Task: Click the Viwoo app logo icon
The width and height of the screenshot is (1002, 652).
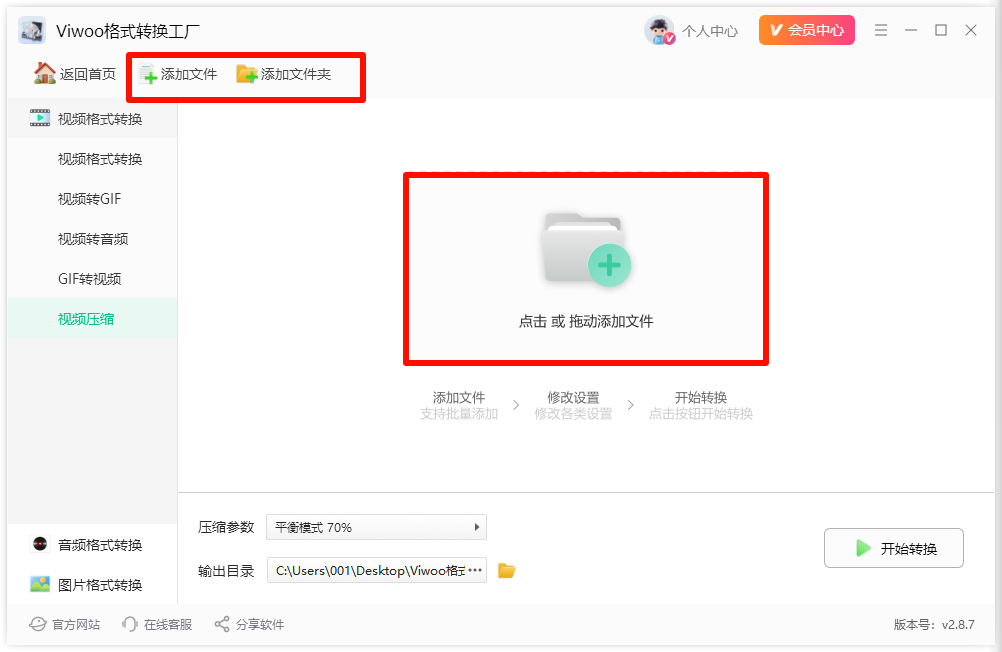Action: [x=32, y=30]
